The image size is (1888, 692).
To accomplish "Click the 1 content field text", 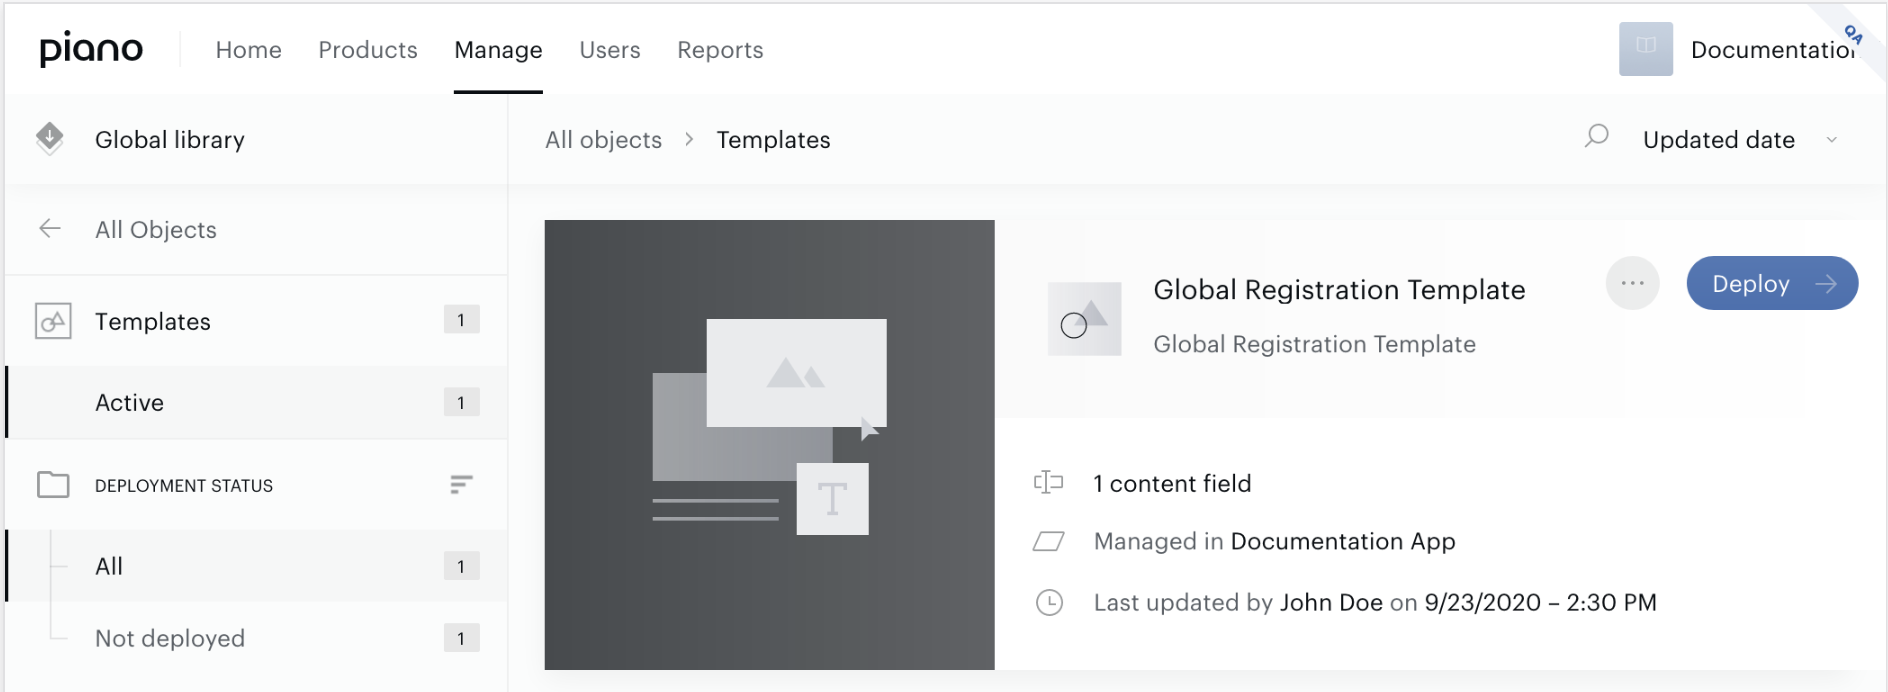I will point(1172,484).
